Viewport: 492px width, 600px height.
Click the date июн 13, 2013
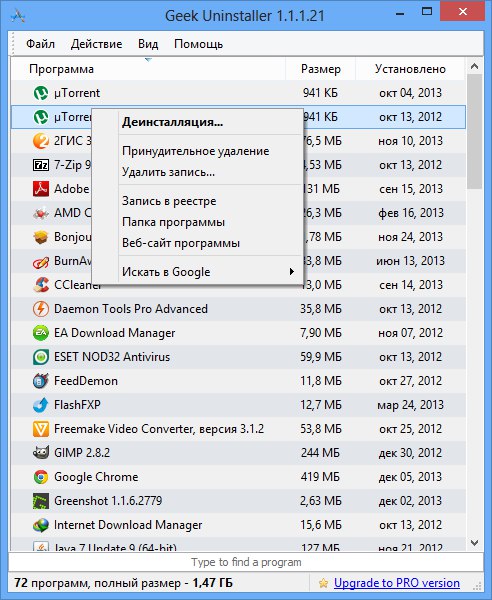tap(410, 261)
